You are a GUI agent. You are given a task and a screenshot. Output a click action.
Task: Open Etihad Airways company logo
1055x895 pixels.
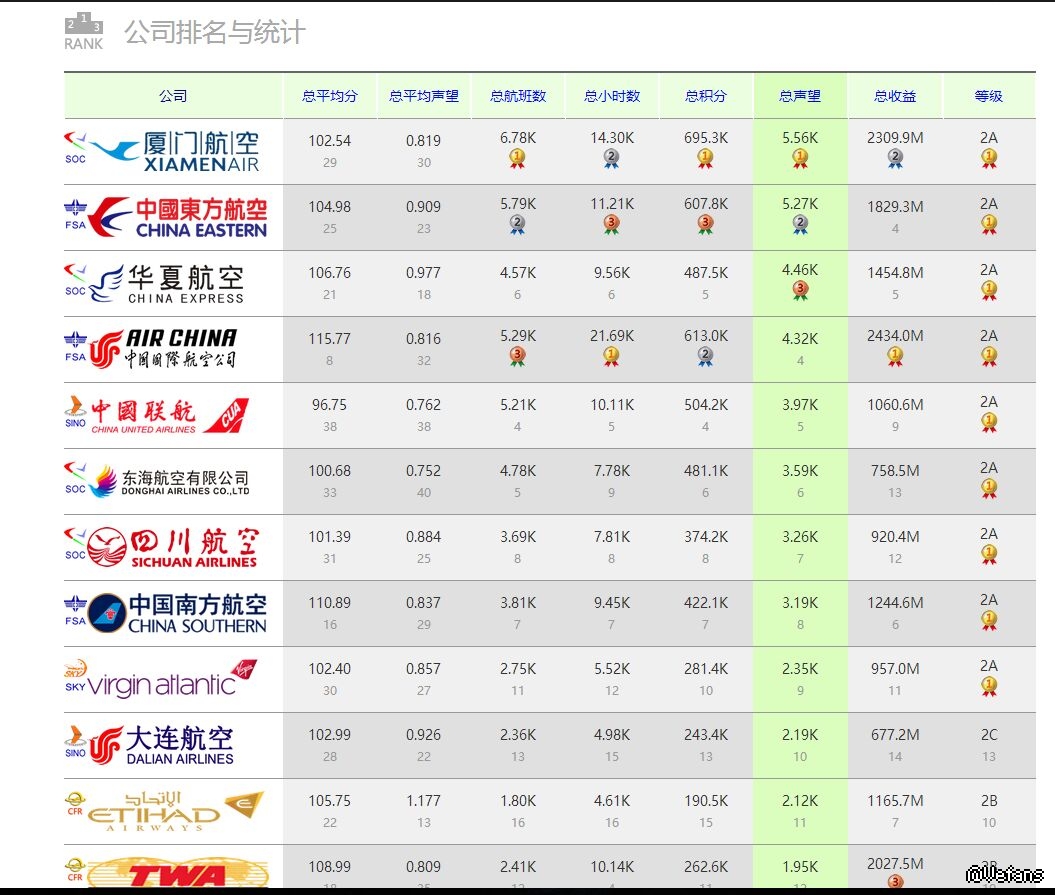[176, 811]
